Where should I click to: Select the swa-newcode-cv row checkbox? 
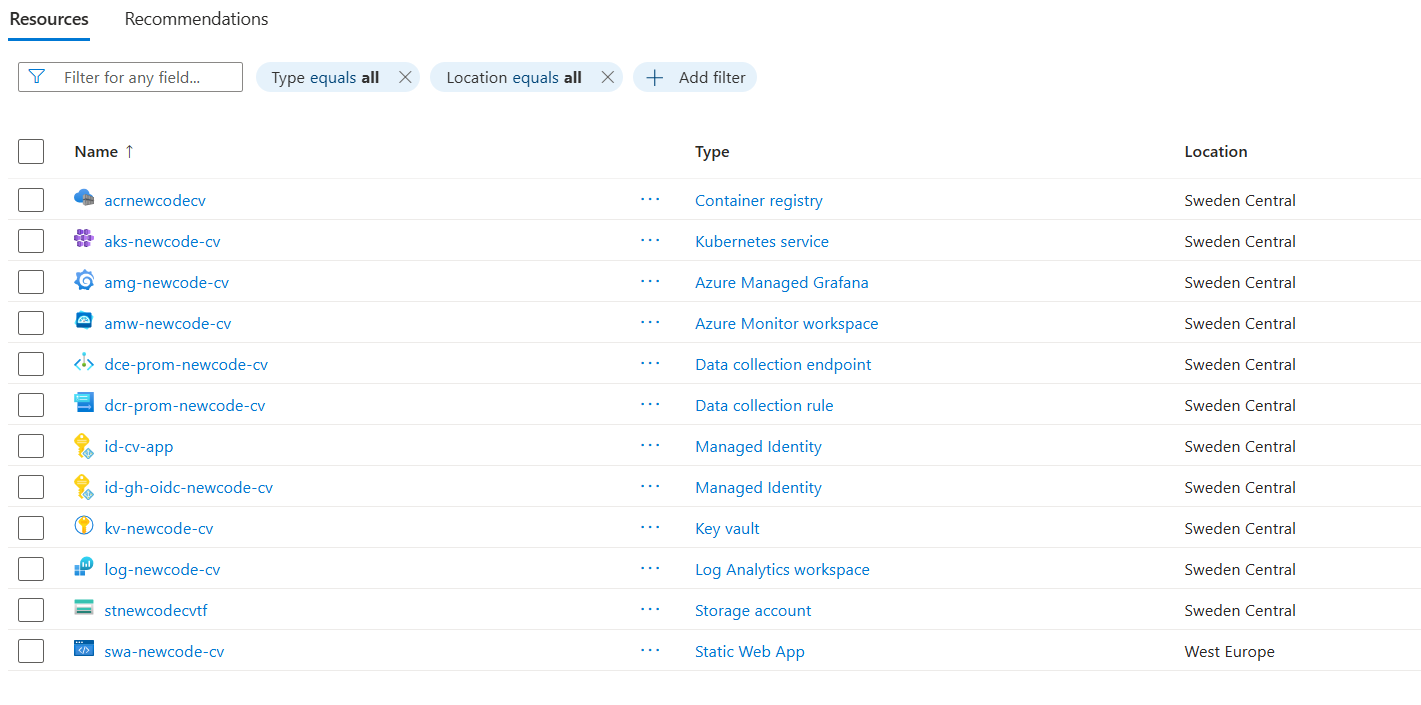(x=31, y=651)
